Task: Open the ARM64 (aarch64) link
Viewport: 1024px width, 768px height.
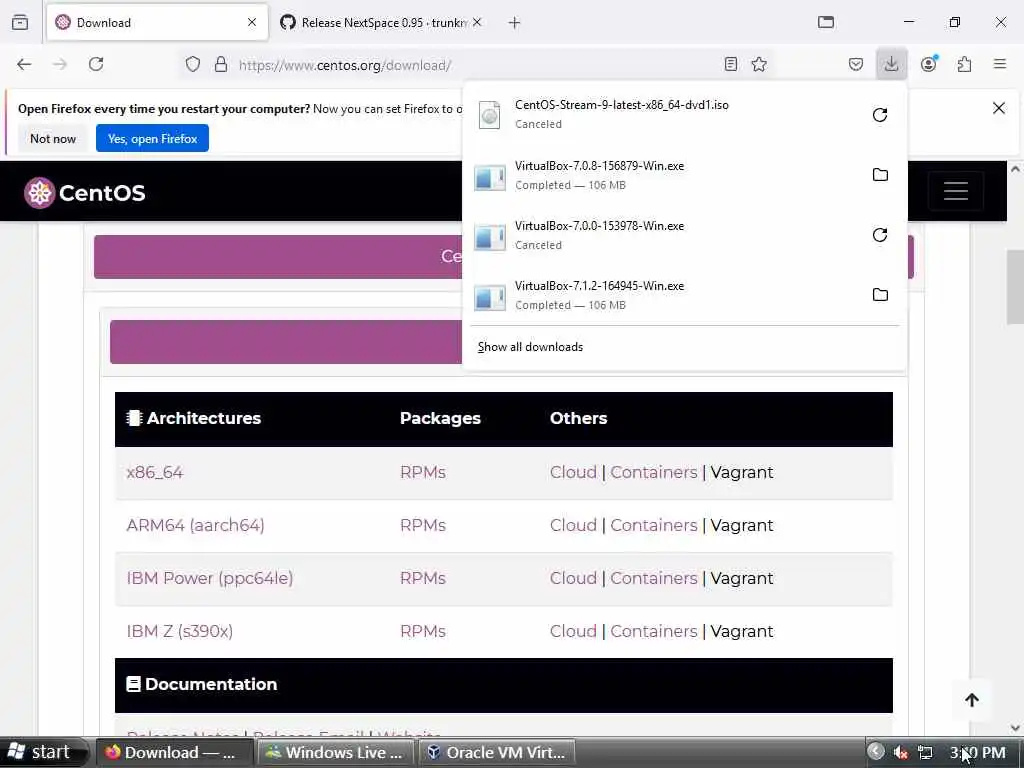Action: coord(195,525)
